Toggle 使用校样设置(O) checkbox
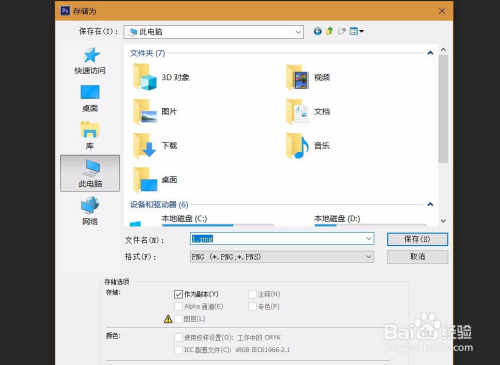500x365 pixels. click(x=178, y=338)
